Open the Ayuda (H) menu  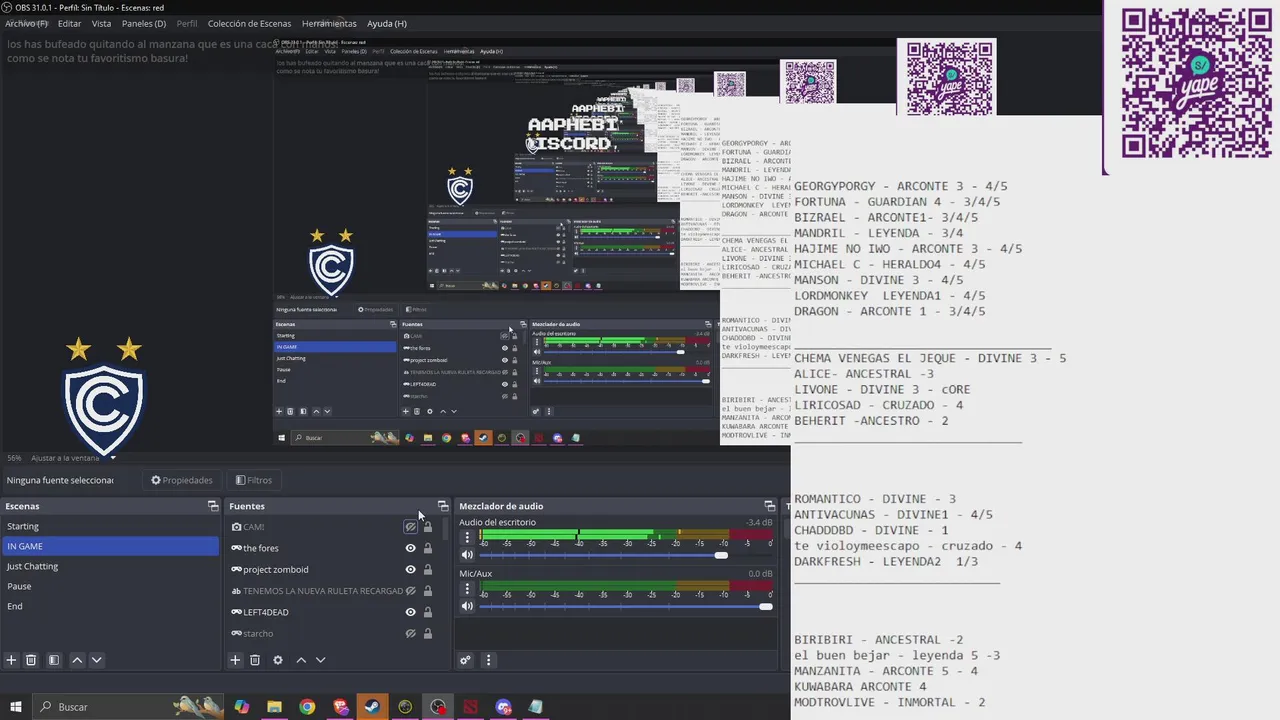(x=387, y=23)
